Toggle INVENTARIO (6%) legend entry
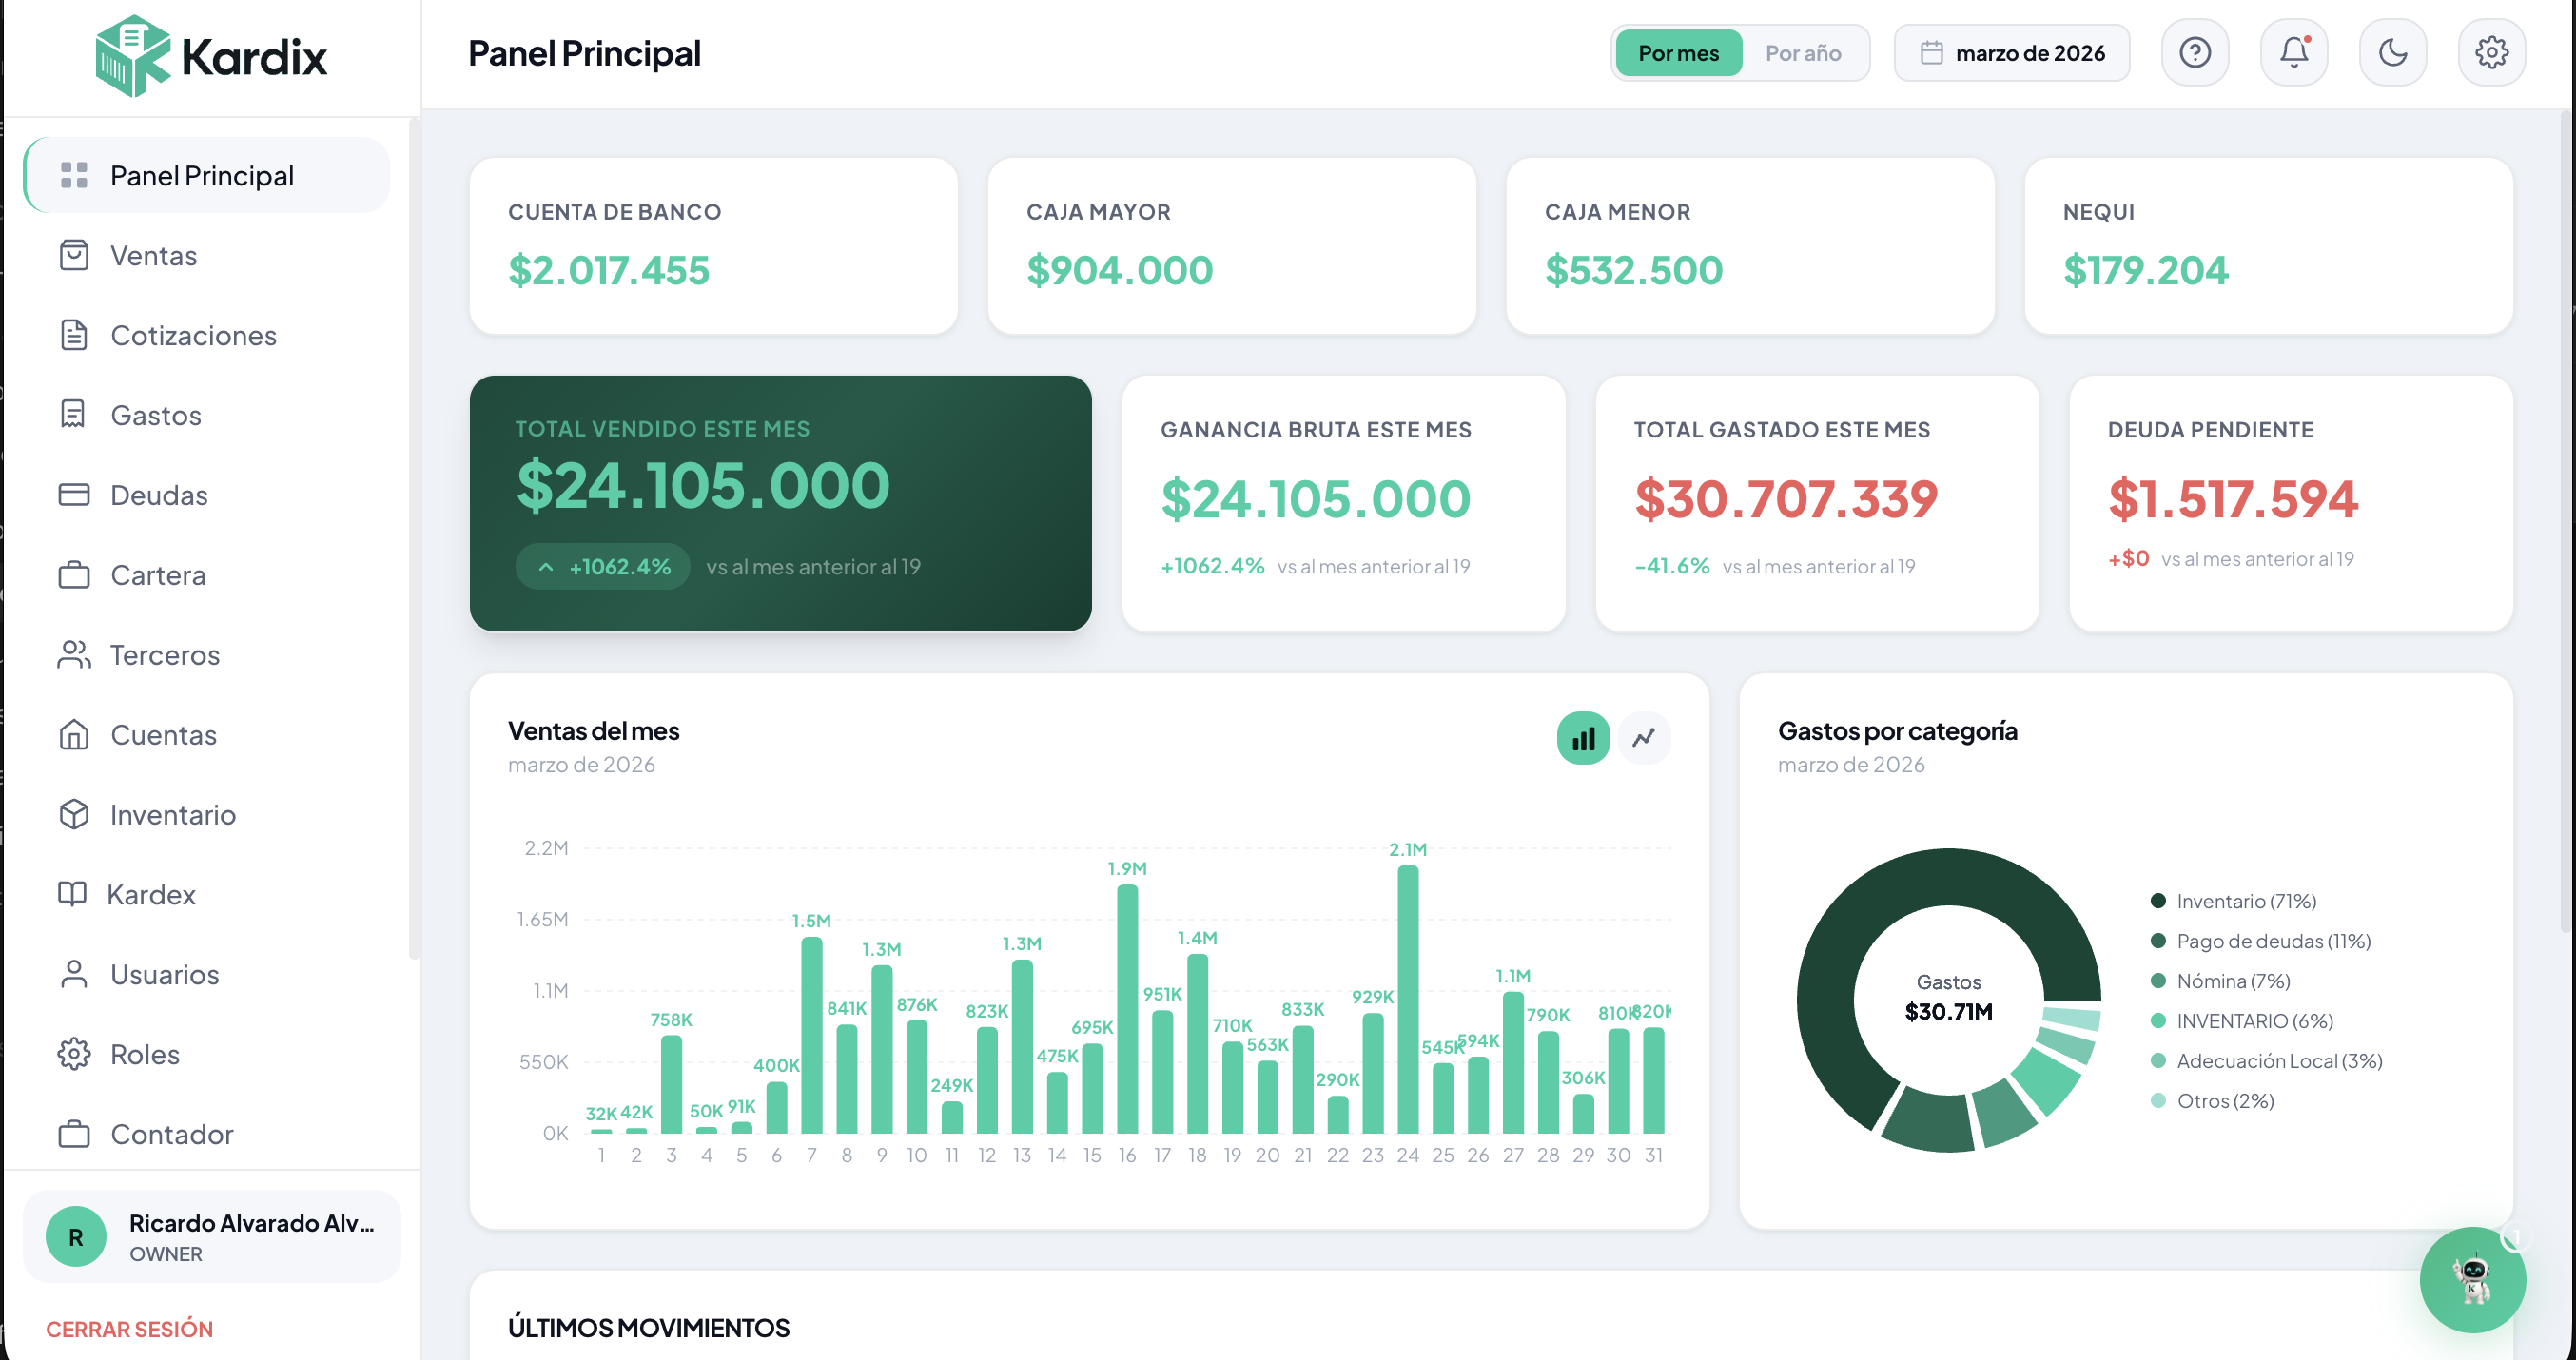Image resolution: width=2576 pixels, height=1360 pixels. [2241, 1021]
